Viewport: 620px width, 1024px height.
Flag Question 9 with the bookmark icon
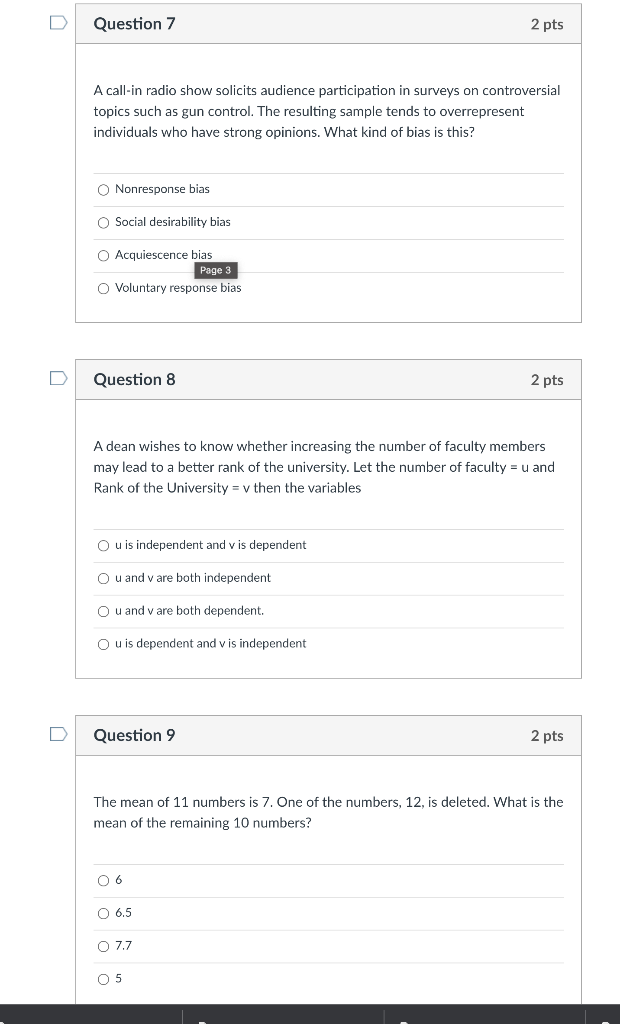[x=59, y=735]
